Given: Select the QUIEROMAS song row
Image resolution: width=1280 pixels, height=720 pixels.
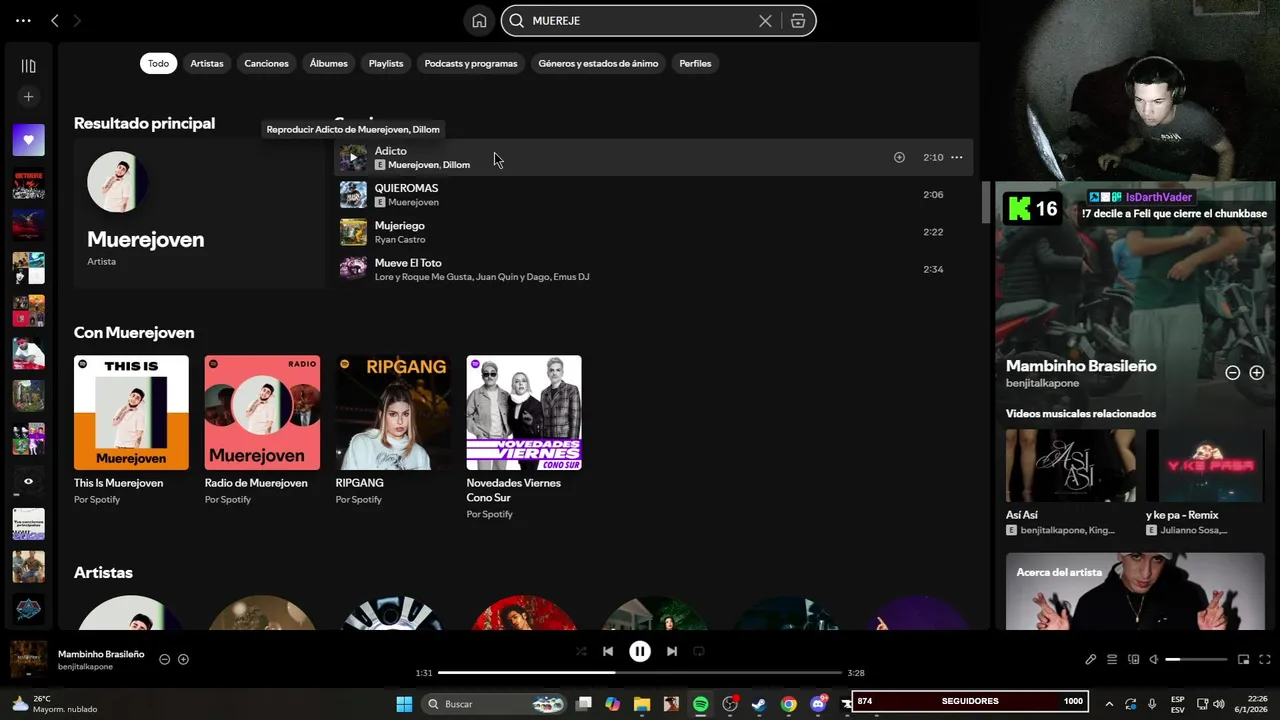Looking at the screenshot, I should tap(653, 195).
